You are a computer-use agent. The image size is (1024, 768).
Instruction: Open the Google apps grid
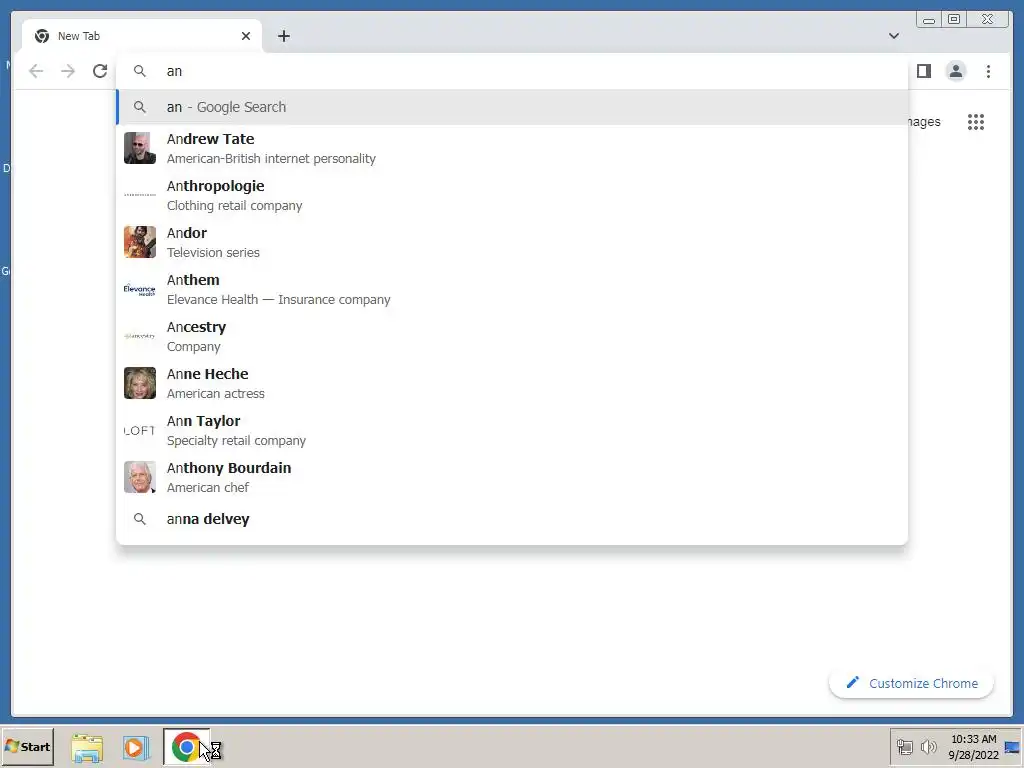click(x=976, y=122)
